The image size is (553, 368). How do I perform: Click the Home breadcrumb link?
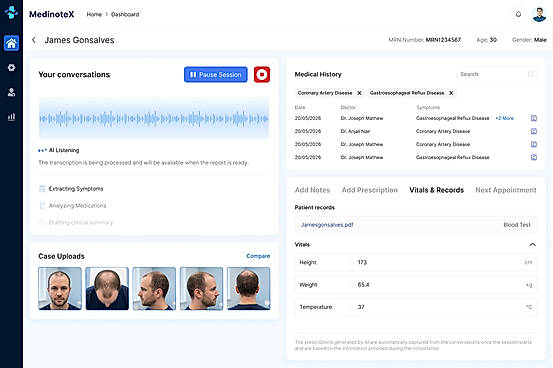pyautogui.click(x=94, y=14)
